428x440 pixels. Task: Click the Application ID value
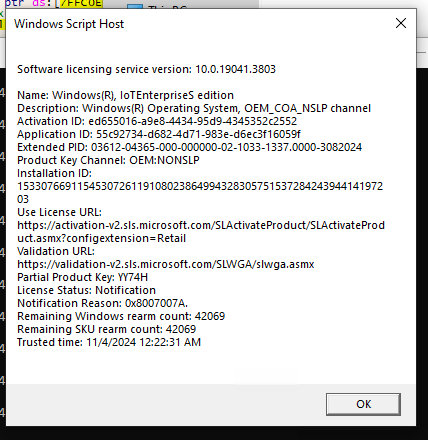(198, 134)
